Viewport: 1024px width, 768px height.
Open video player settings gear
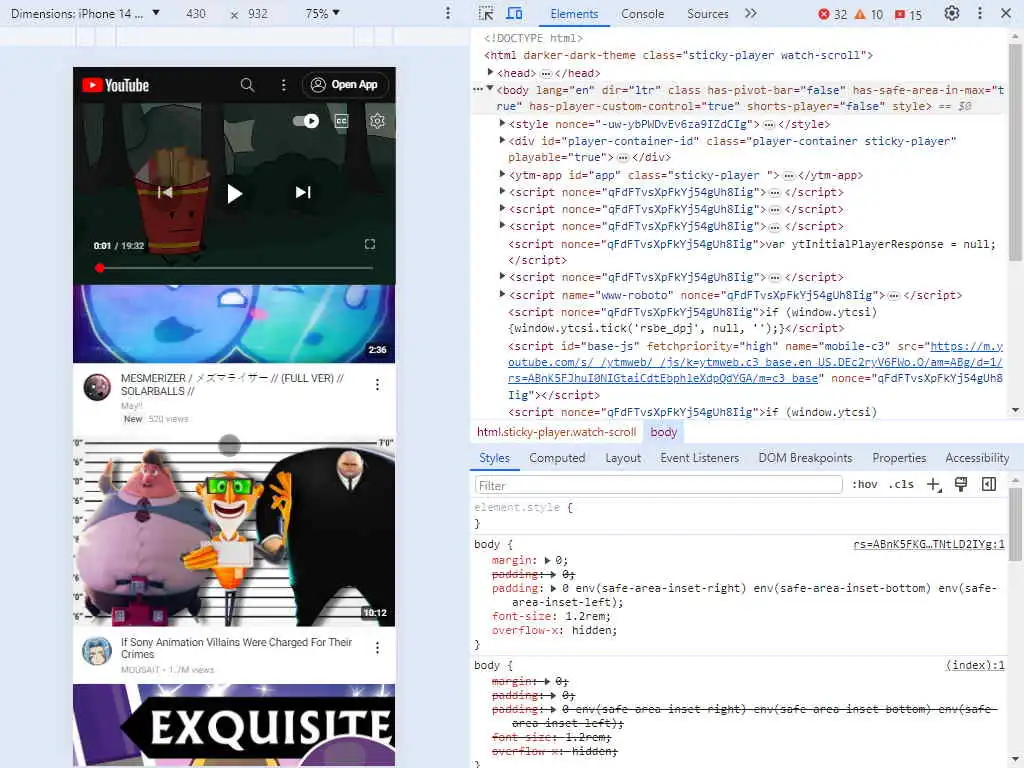coord(377,121)
